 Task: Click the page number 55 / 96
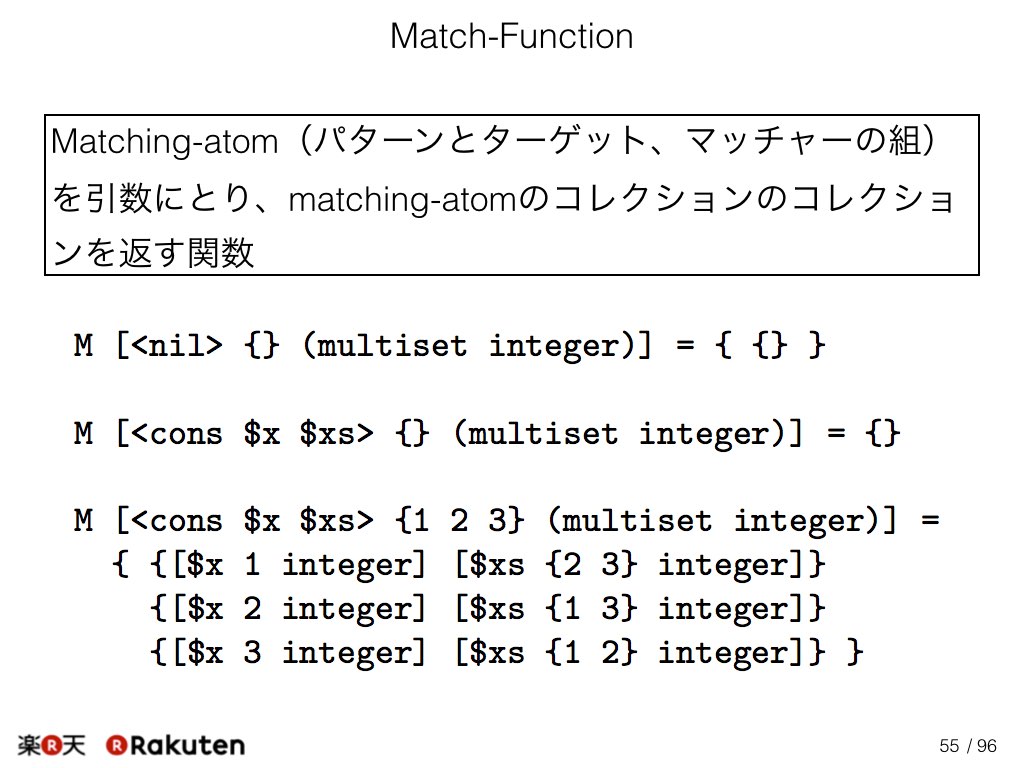[x=968, y=746]
